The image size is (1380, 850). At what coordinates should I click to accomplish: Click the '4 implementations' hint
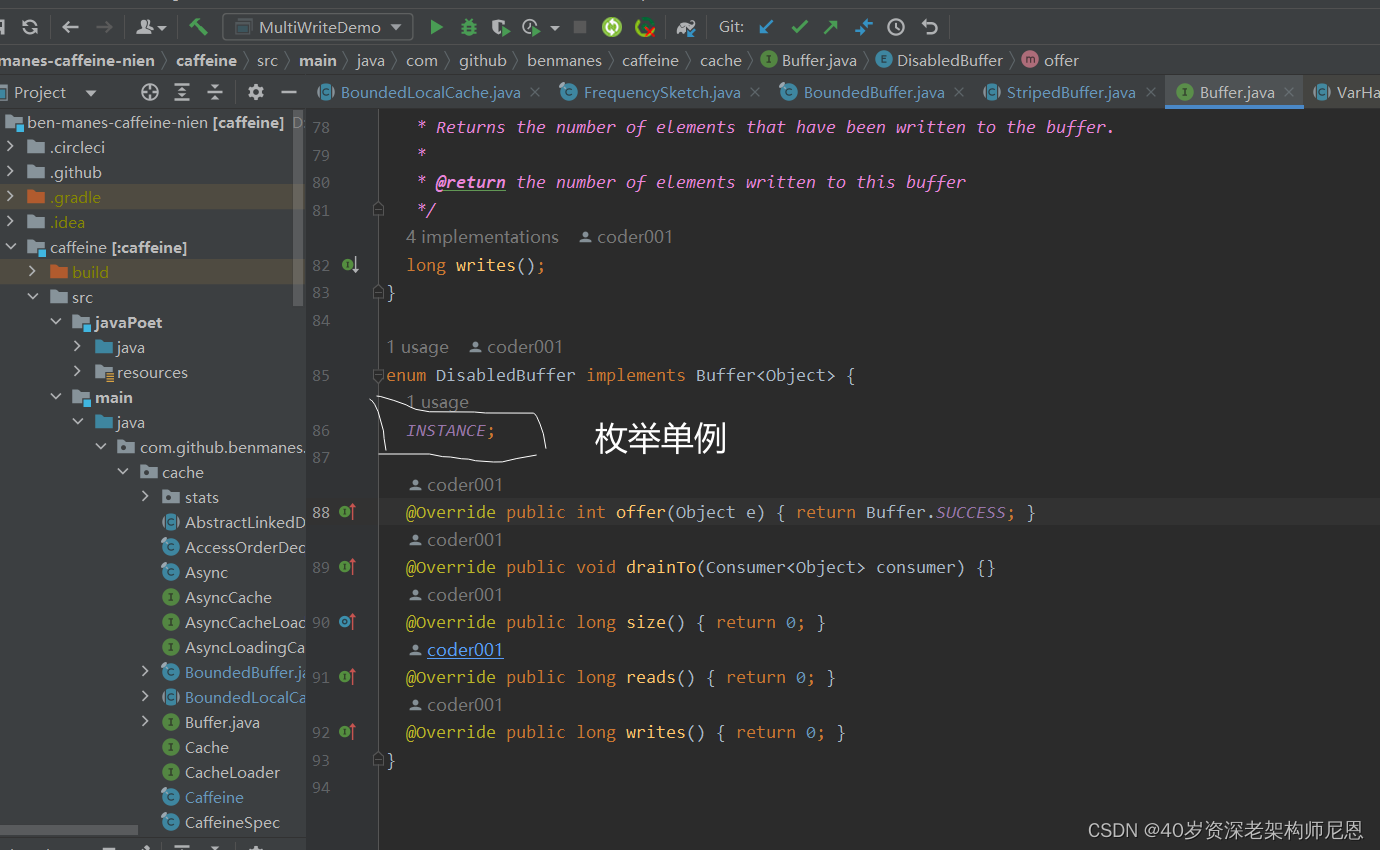[482, 237]
